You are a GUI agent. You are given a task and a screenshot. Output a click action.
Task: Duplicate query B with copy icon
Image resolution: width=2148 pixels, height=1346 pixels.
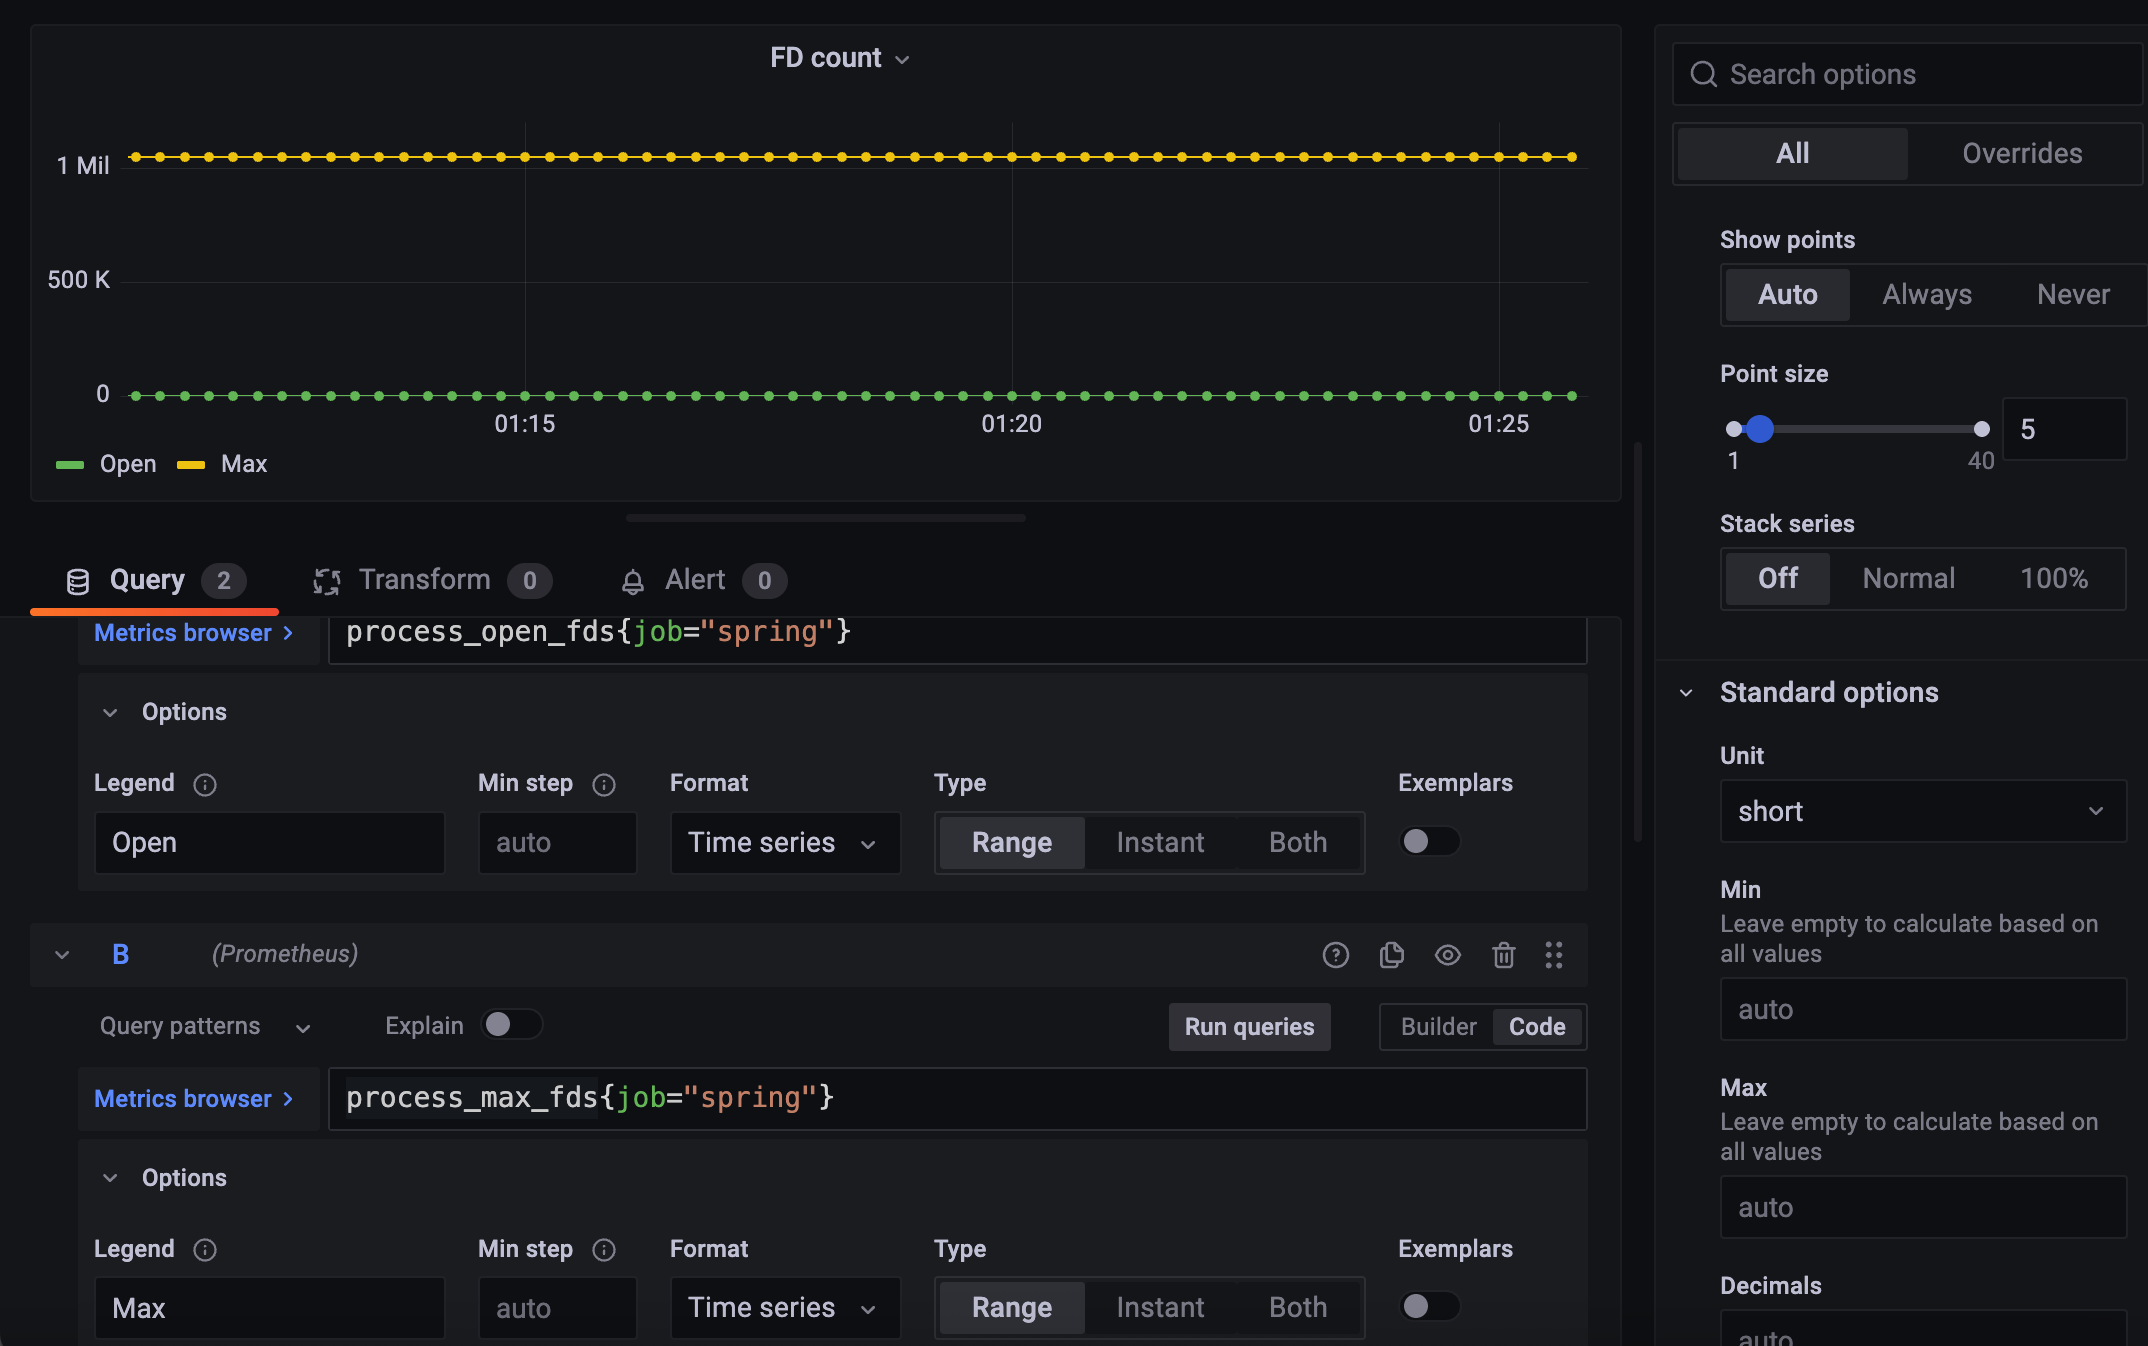click(x=1391, y=955)
